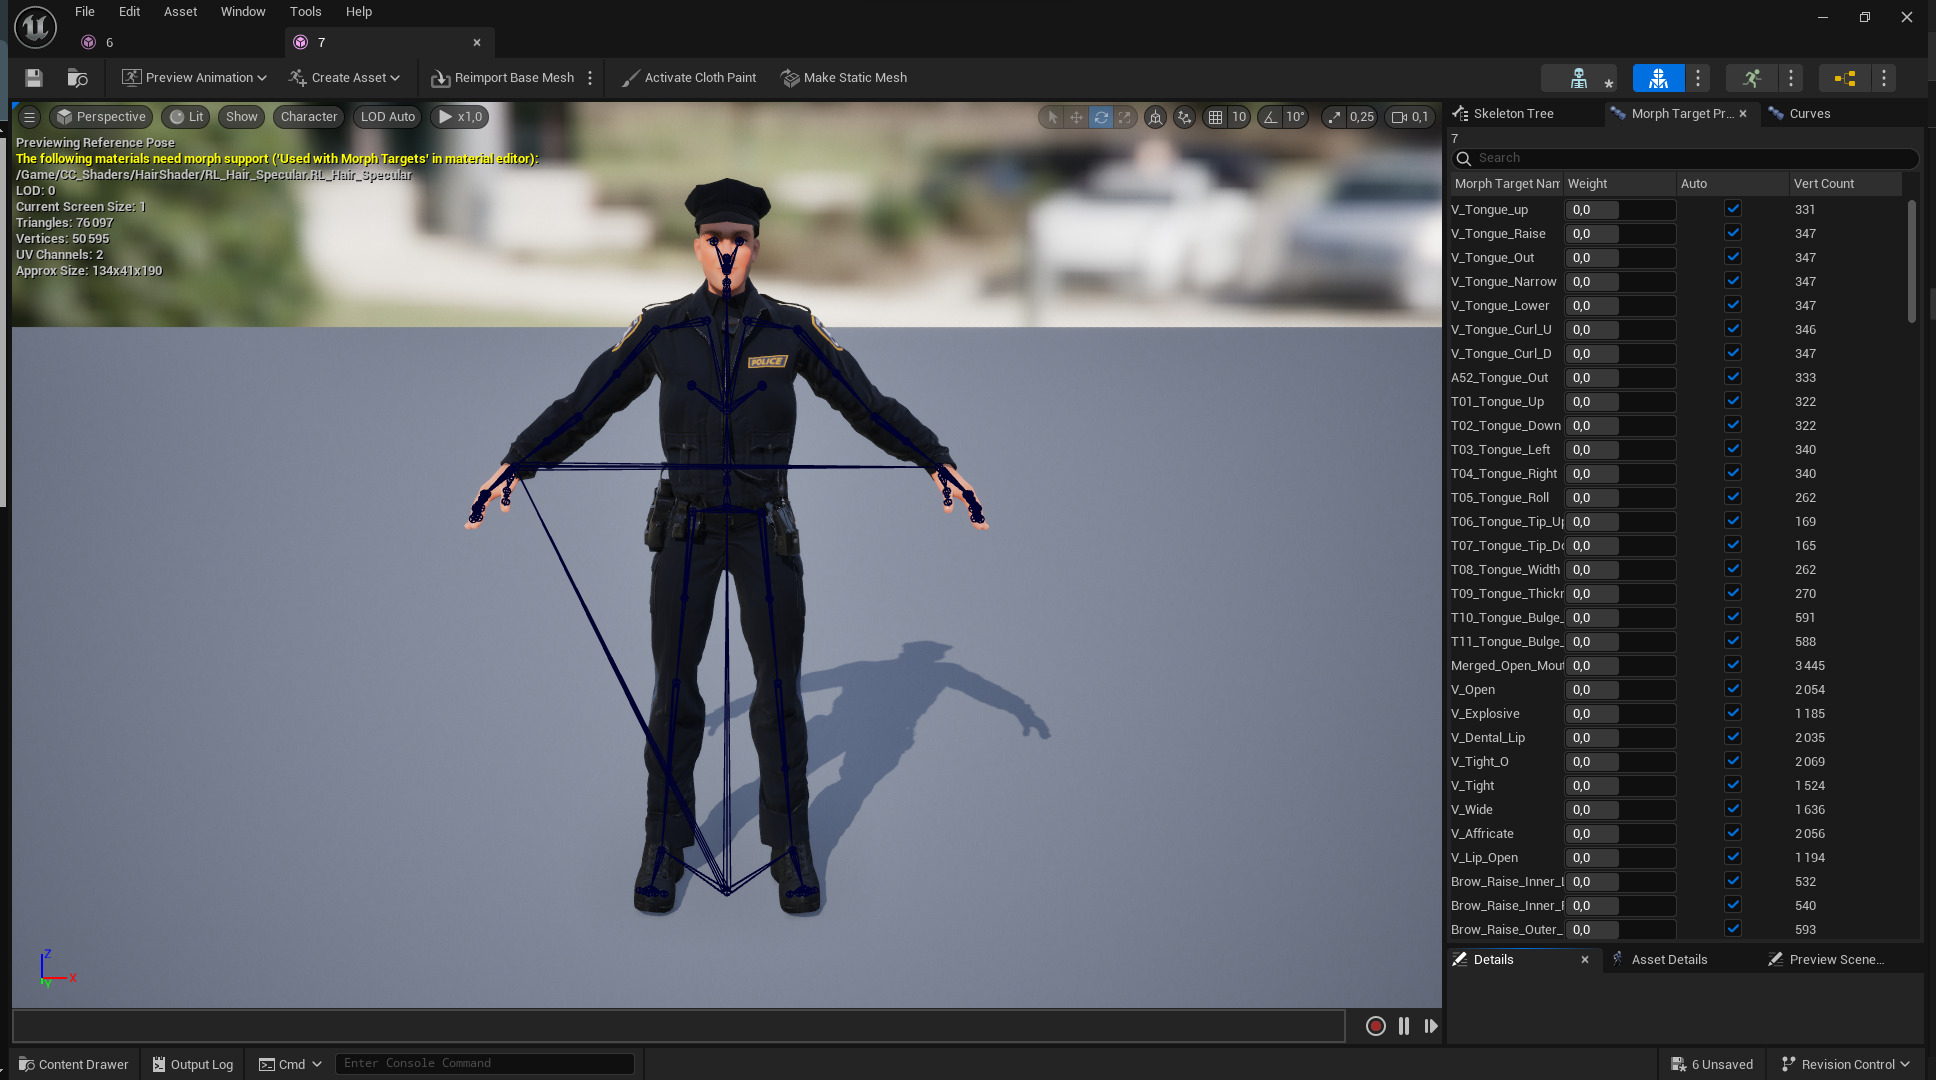Browse to asset in Content Browser
The width and height of the screenshot is (1936, 1080).
[x=77, y=78]
